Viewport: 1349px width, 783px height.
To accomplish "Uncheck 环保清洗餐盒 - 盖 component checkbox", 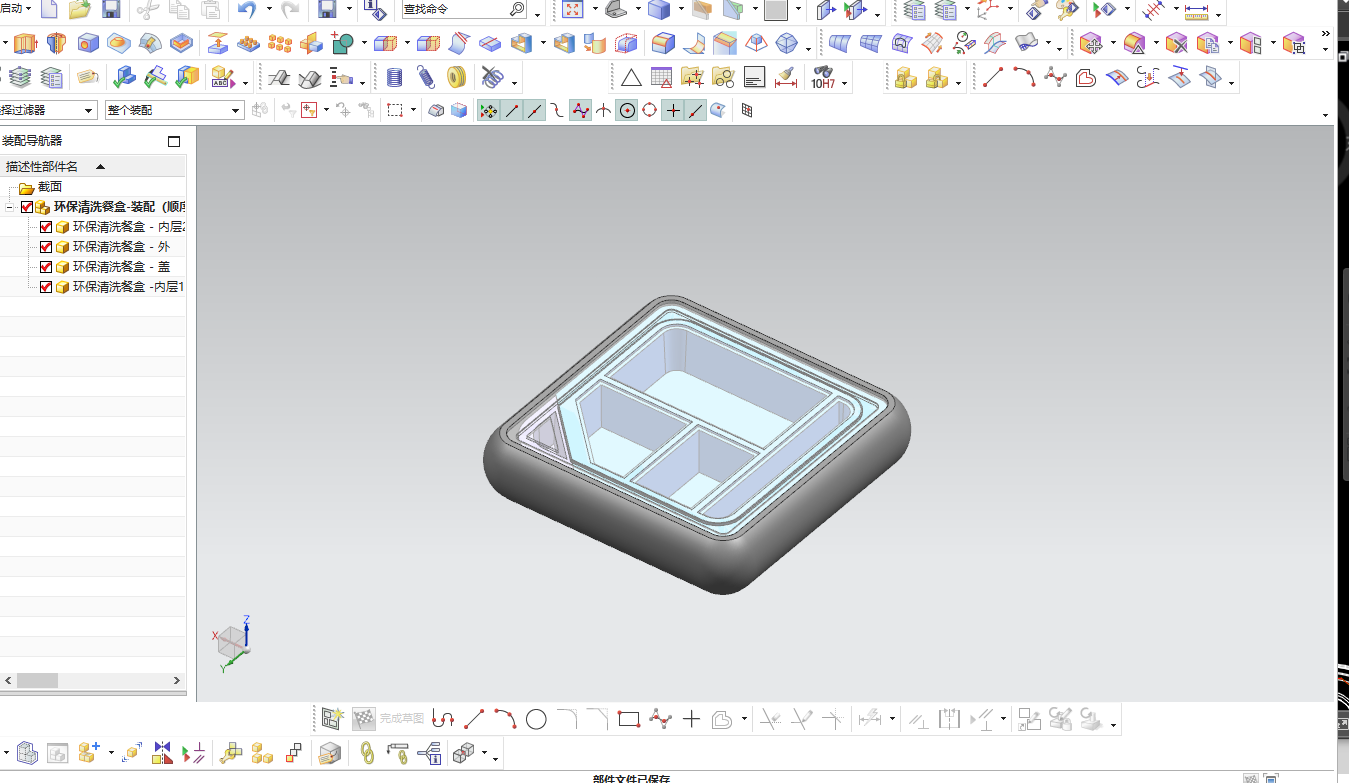I will coord(46,267).
